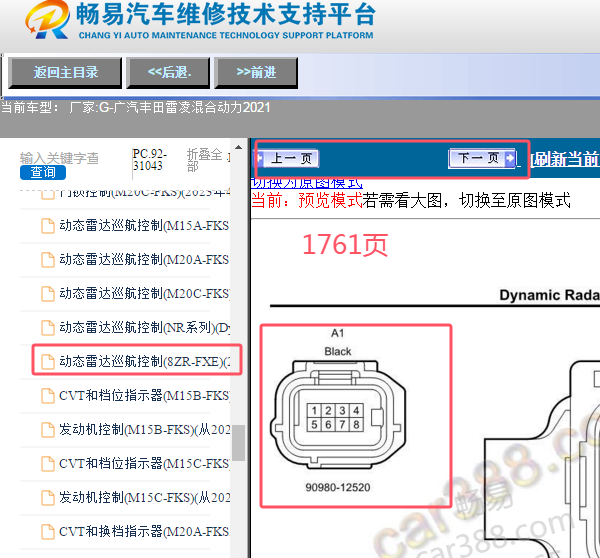Click document icon beside CVT和换档指示器(M20A-FKS

(x=48, y=532)
